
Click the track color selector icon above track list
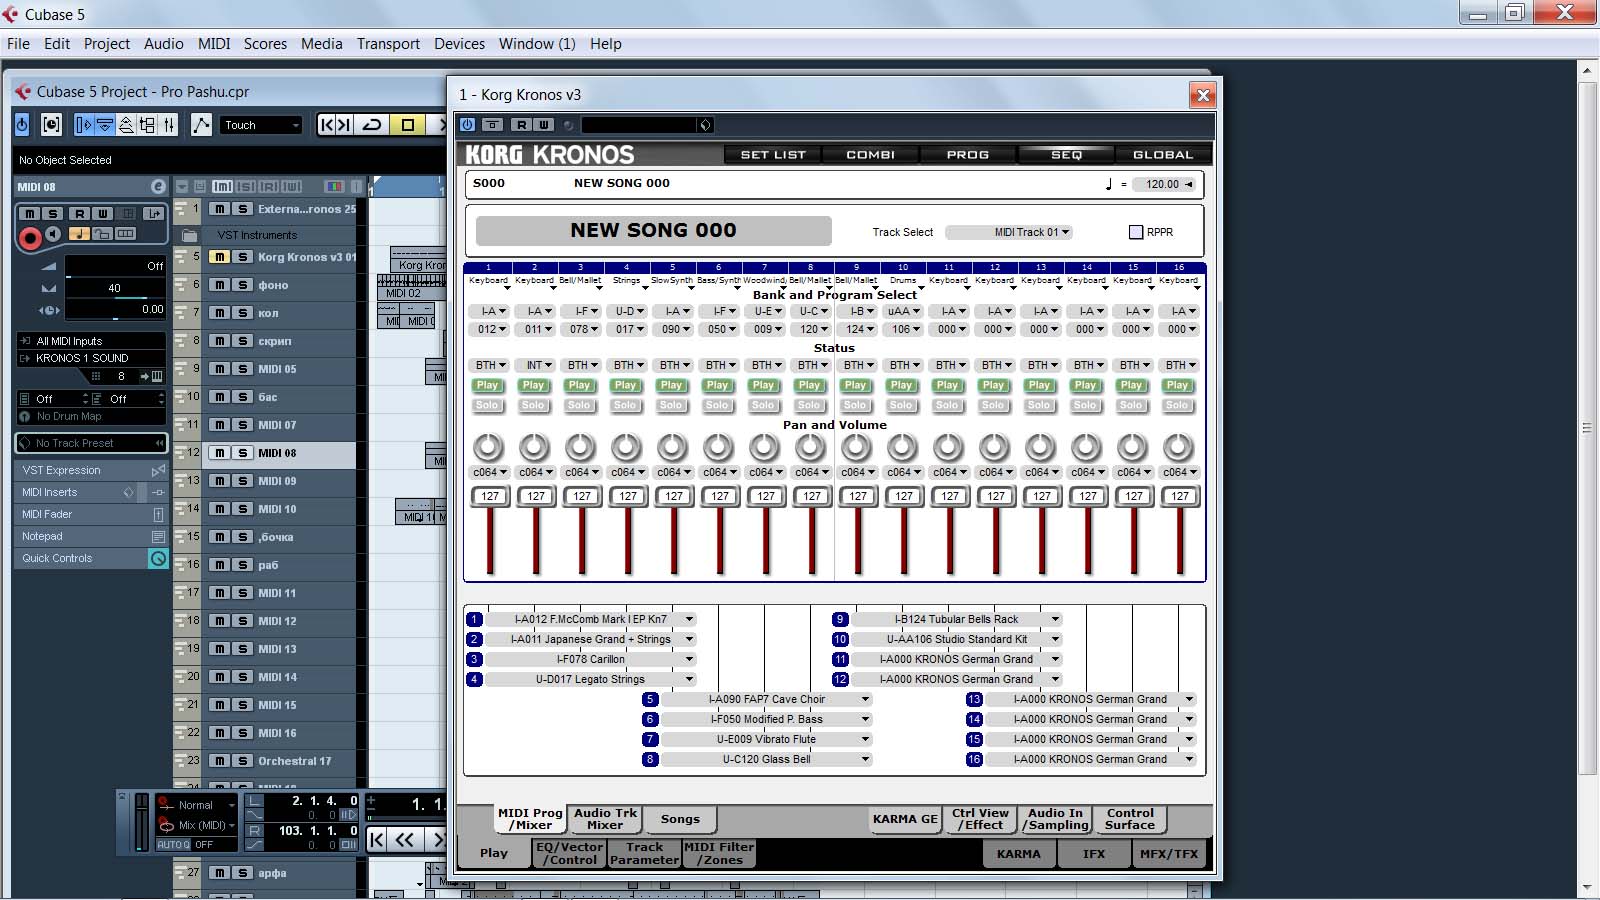pyautogui.click(x=334, y=187)
